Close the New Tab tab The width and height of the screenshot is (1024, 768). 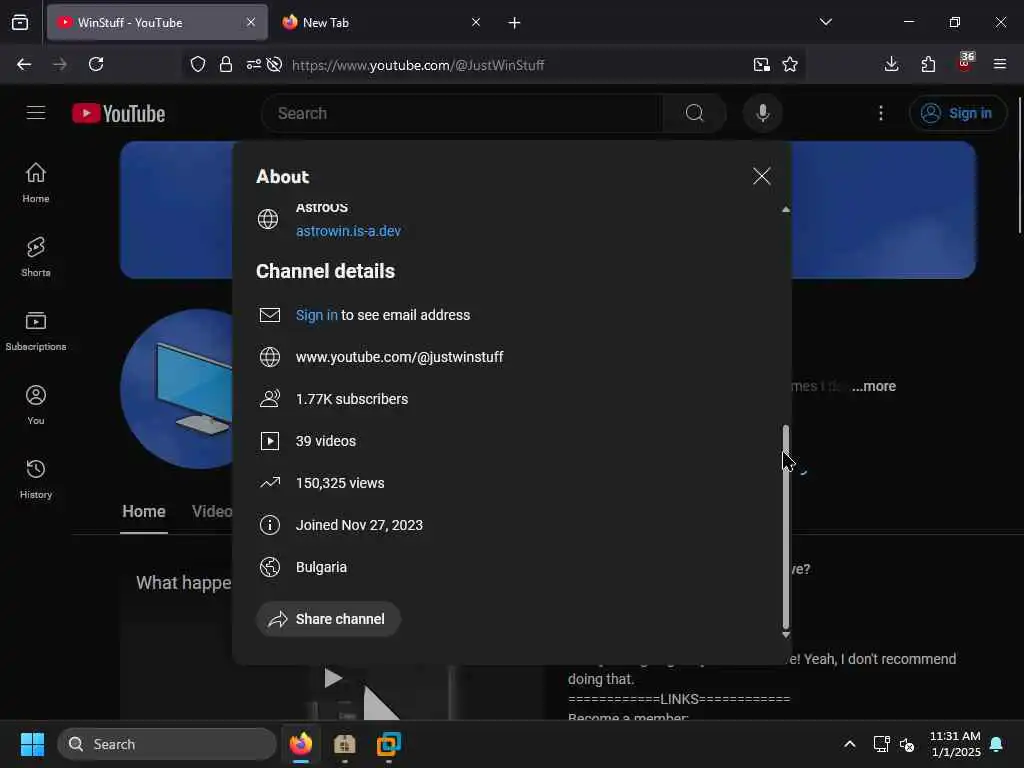[x=476, y=22]
